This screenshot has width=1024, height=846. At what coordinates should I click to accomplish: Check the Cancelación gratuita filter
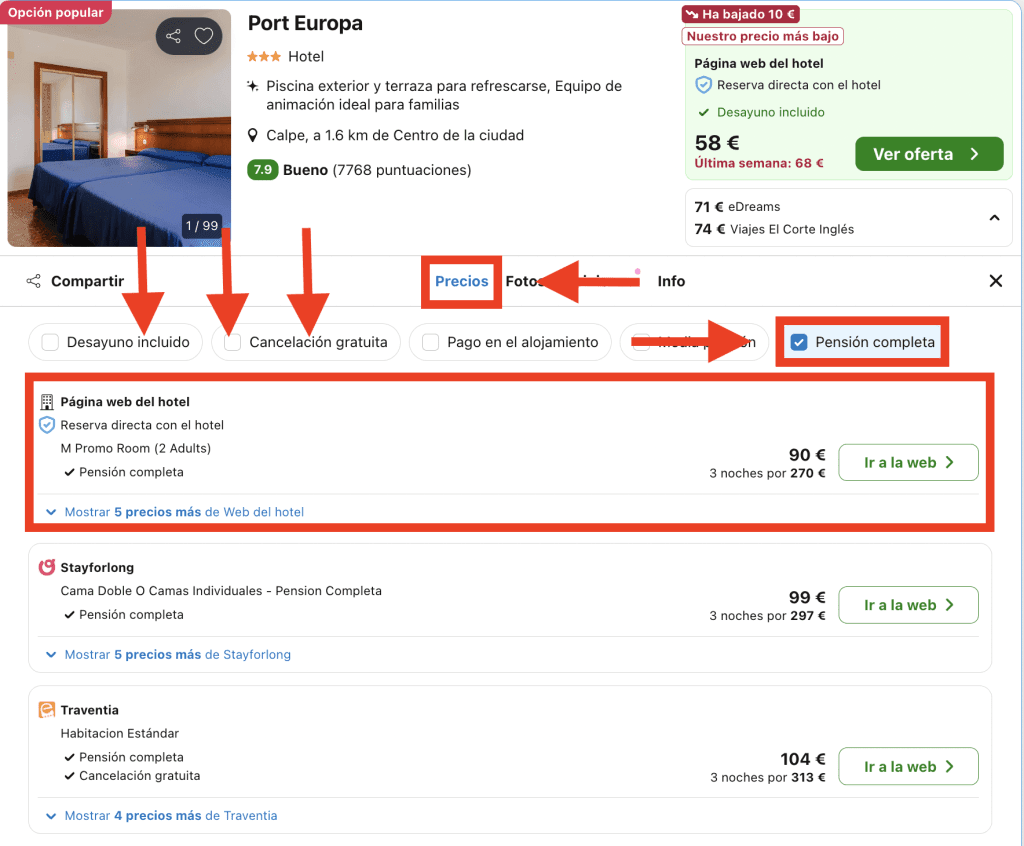pyautogui.click(x=233, y=343)
